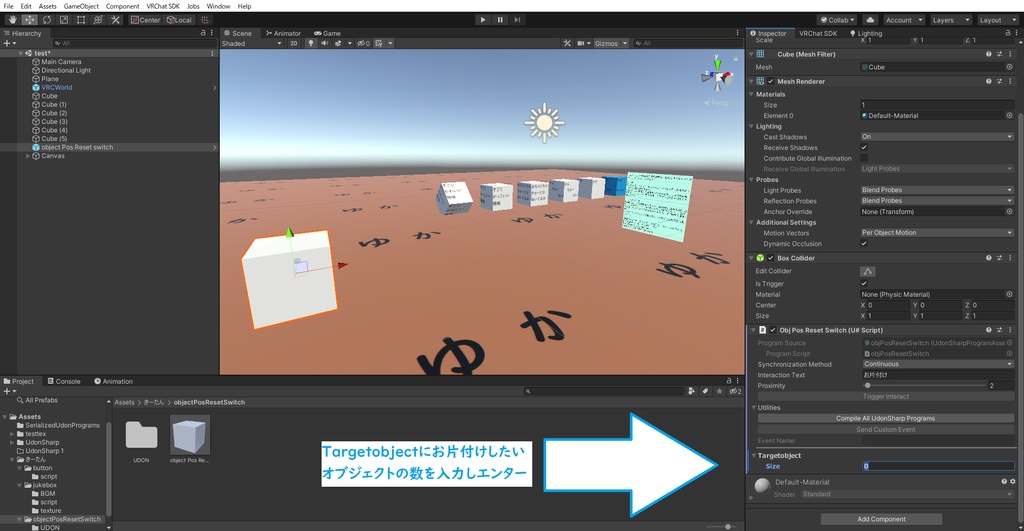1024x531 pixels.
Task: Open Motion Vectors dropdown
Action: coord(936,233)
